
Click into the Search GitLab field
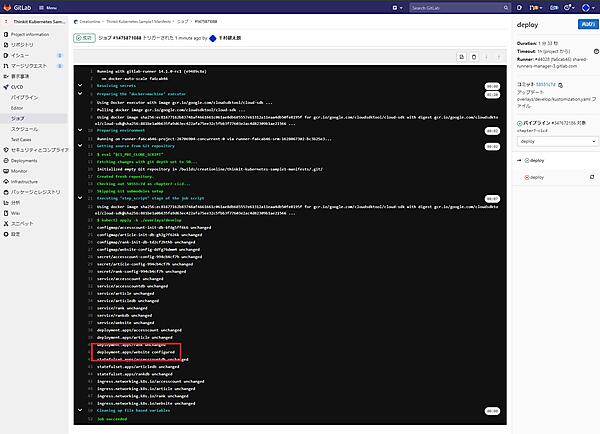(460, 8)
